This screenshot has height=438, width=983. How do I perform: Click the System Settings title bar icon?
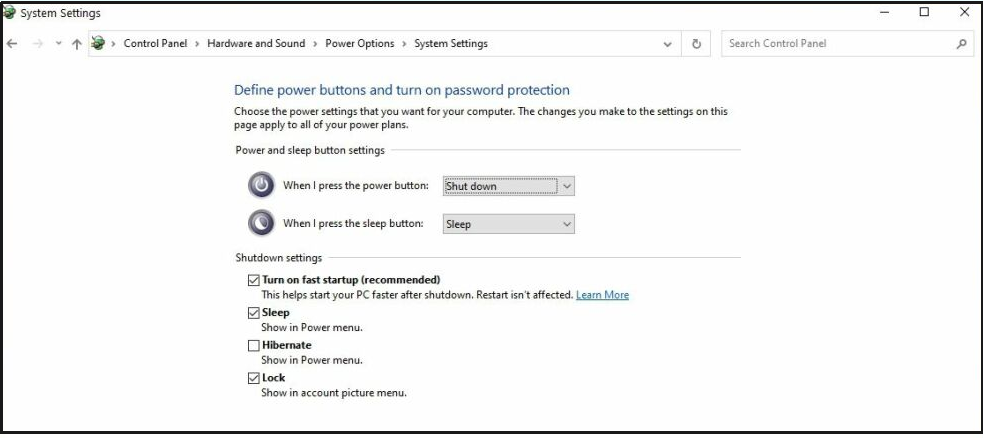pos(10,12)
